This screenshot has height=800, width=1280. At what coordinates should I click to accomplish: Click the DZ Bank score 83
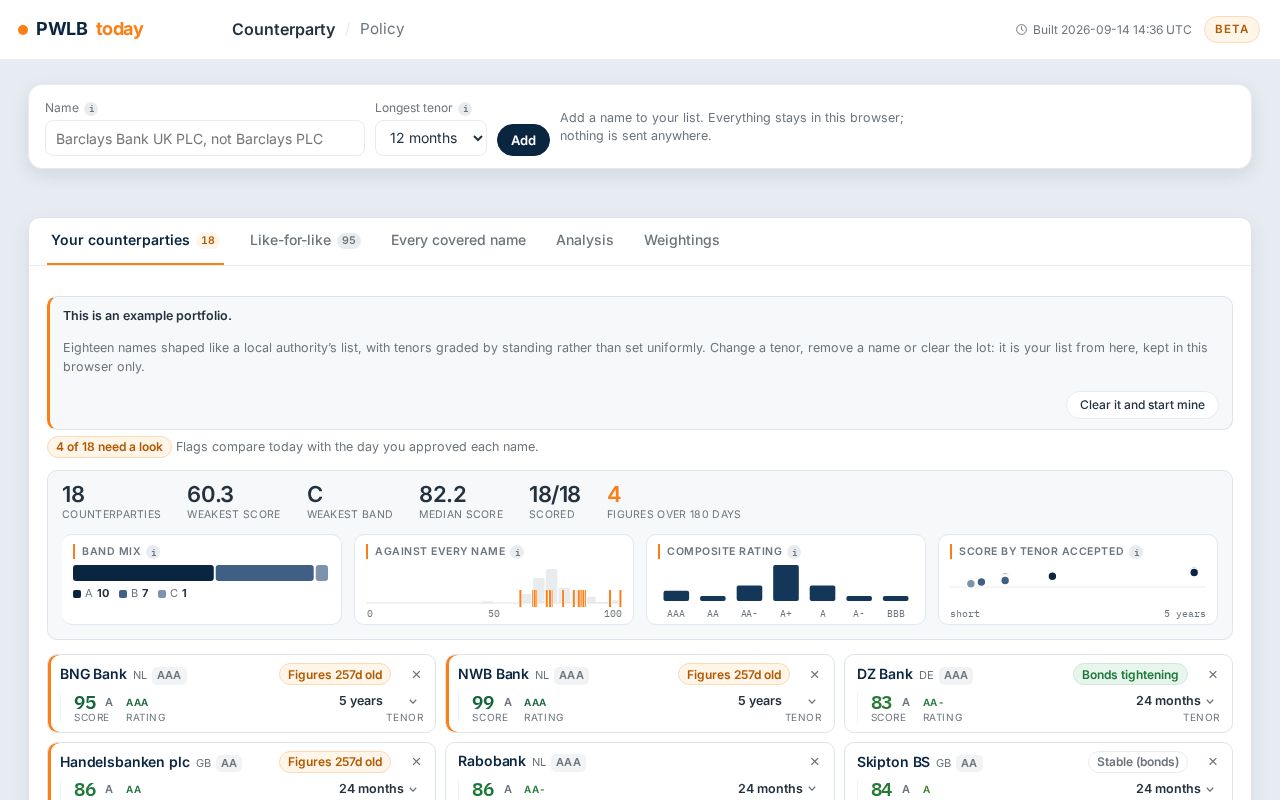[x=881, y=703]
